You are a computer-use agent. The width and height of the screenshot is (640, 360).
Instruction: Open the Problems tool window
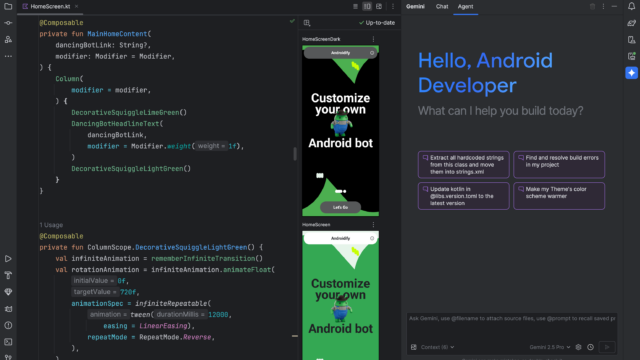pos(8,326)
